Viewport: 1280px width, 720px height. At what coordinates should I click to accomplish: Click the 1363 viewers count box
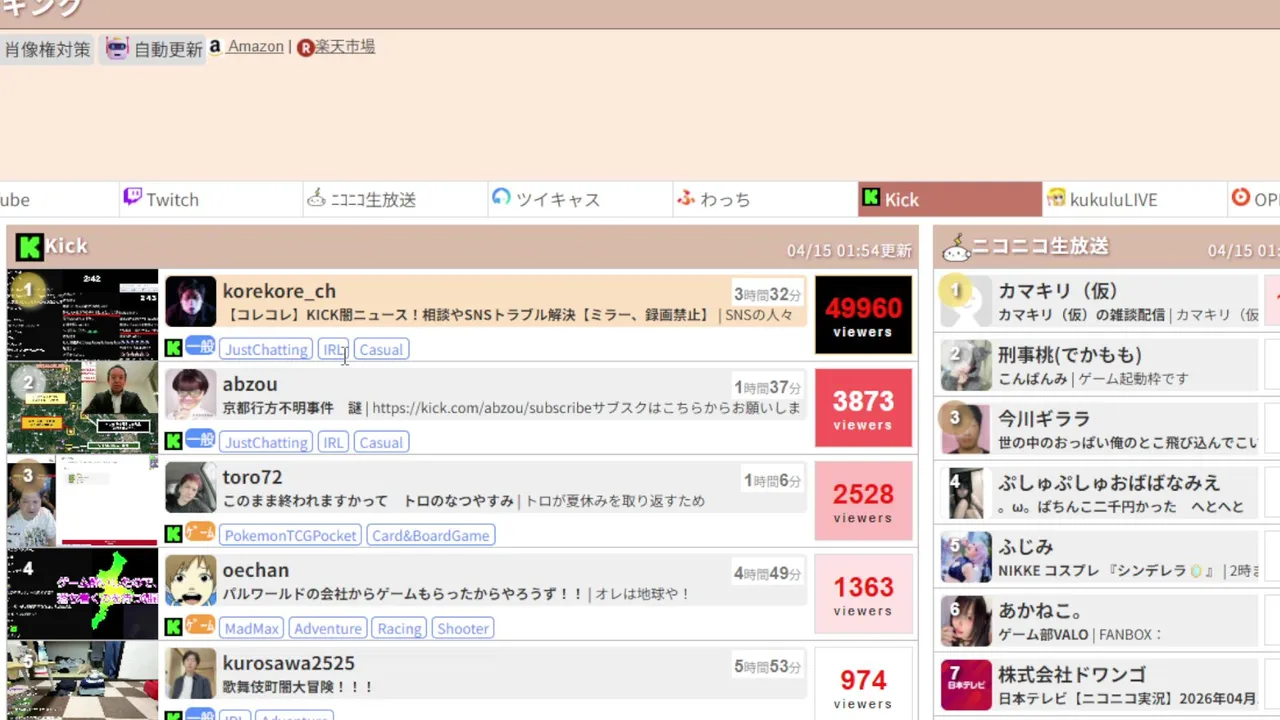[863, 593]
